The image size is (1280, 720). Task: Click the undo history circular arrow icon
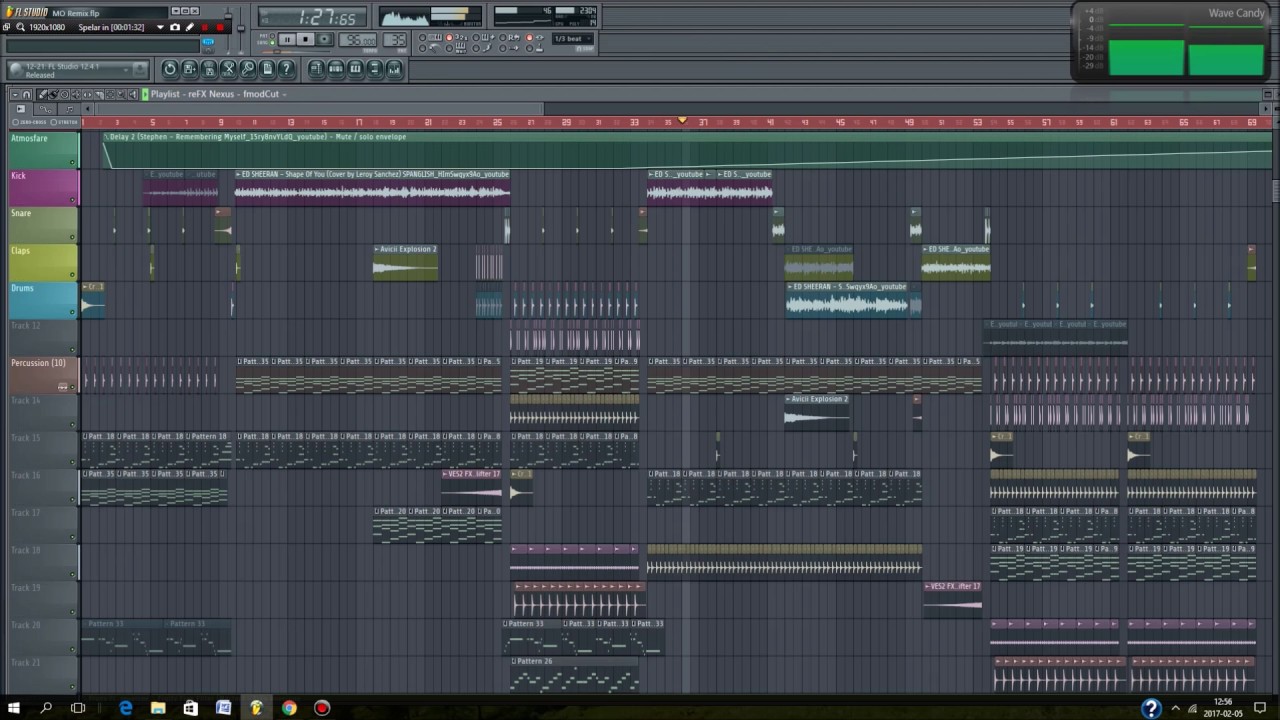pos(170,69)
